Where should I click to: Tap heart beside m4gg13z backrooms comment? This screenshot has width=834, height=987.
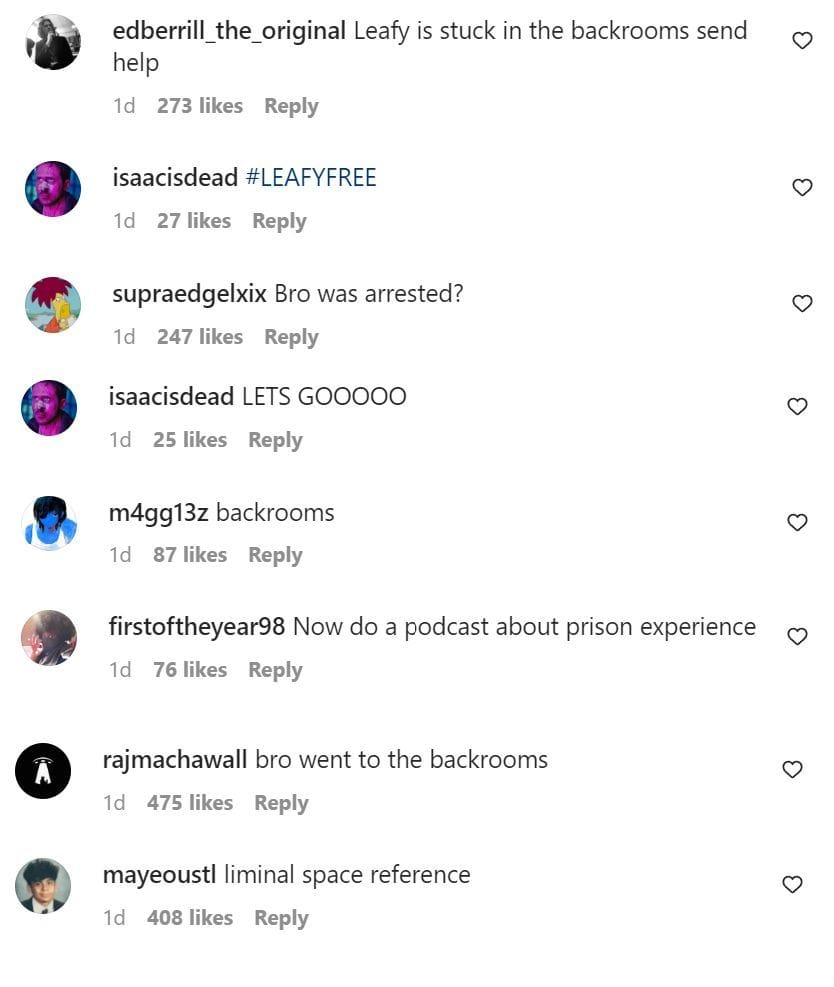(x=797, y=522)
